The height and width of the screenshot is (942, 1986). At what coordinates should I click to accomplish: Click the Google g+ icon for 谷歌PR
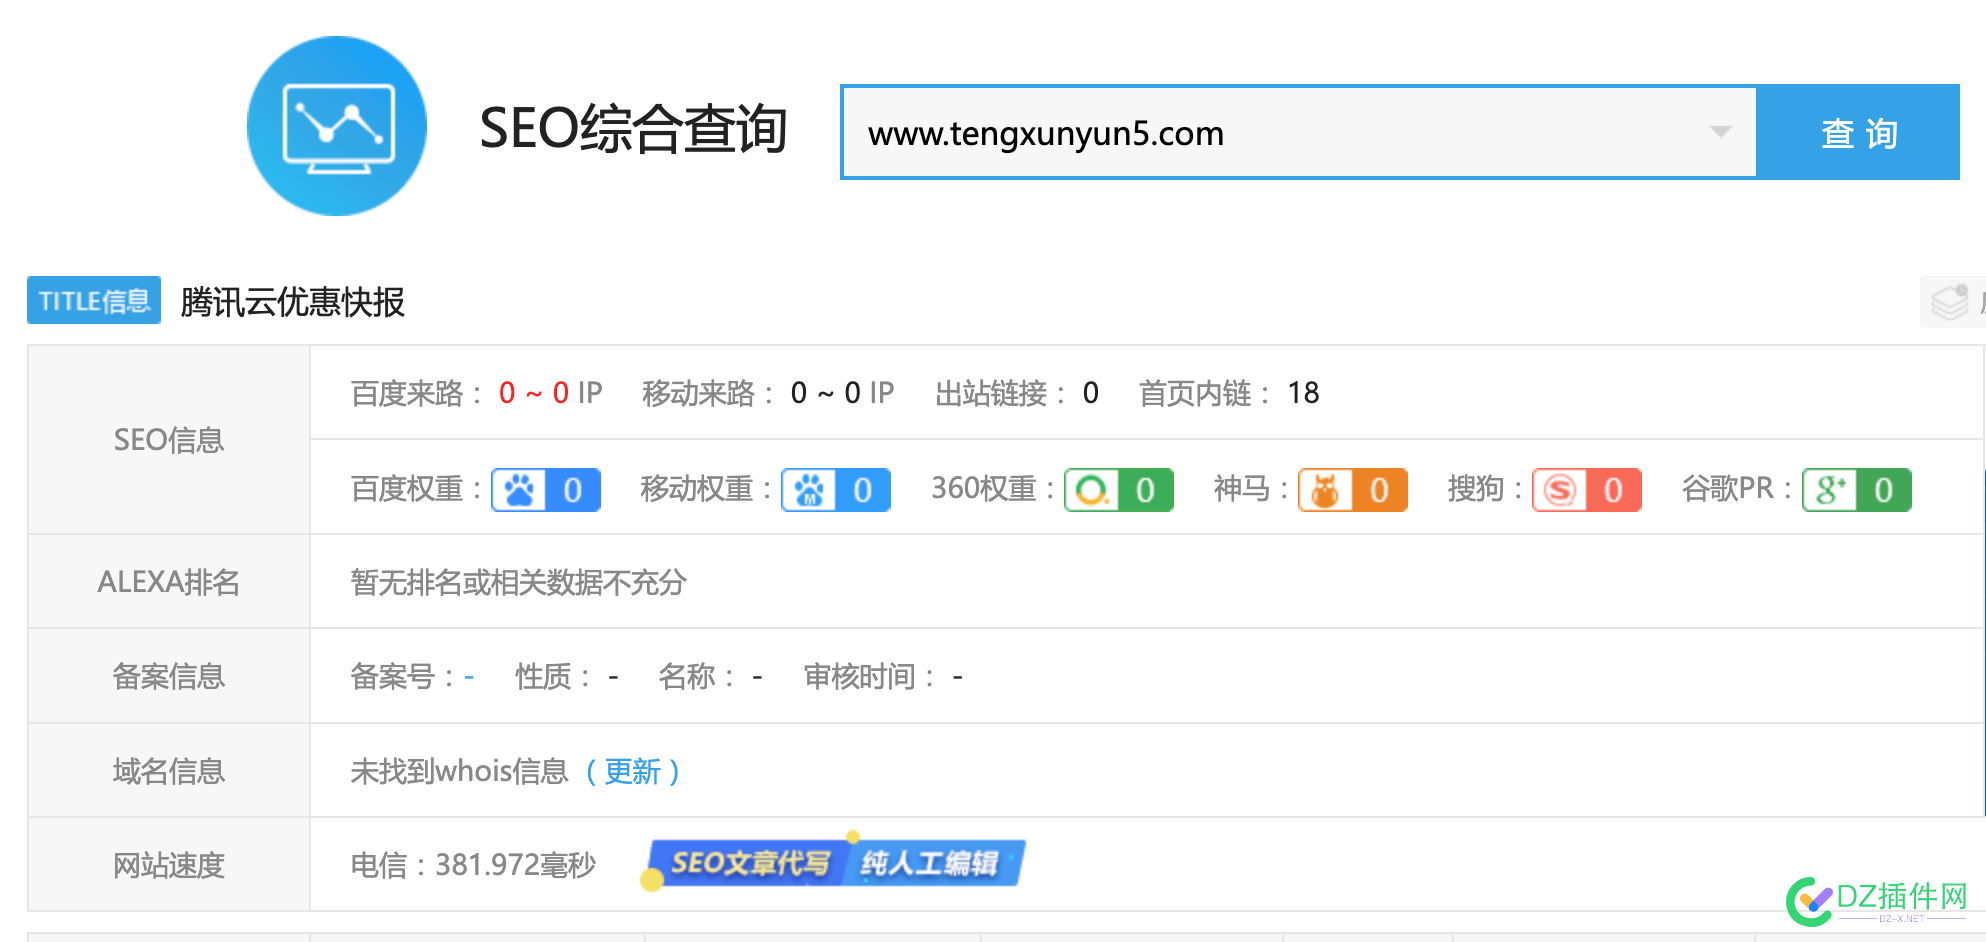[1830, 490]
